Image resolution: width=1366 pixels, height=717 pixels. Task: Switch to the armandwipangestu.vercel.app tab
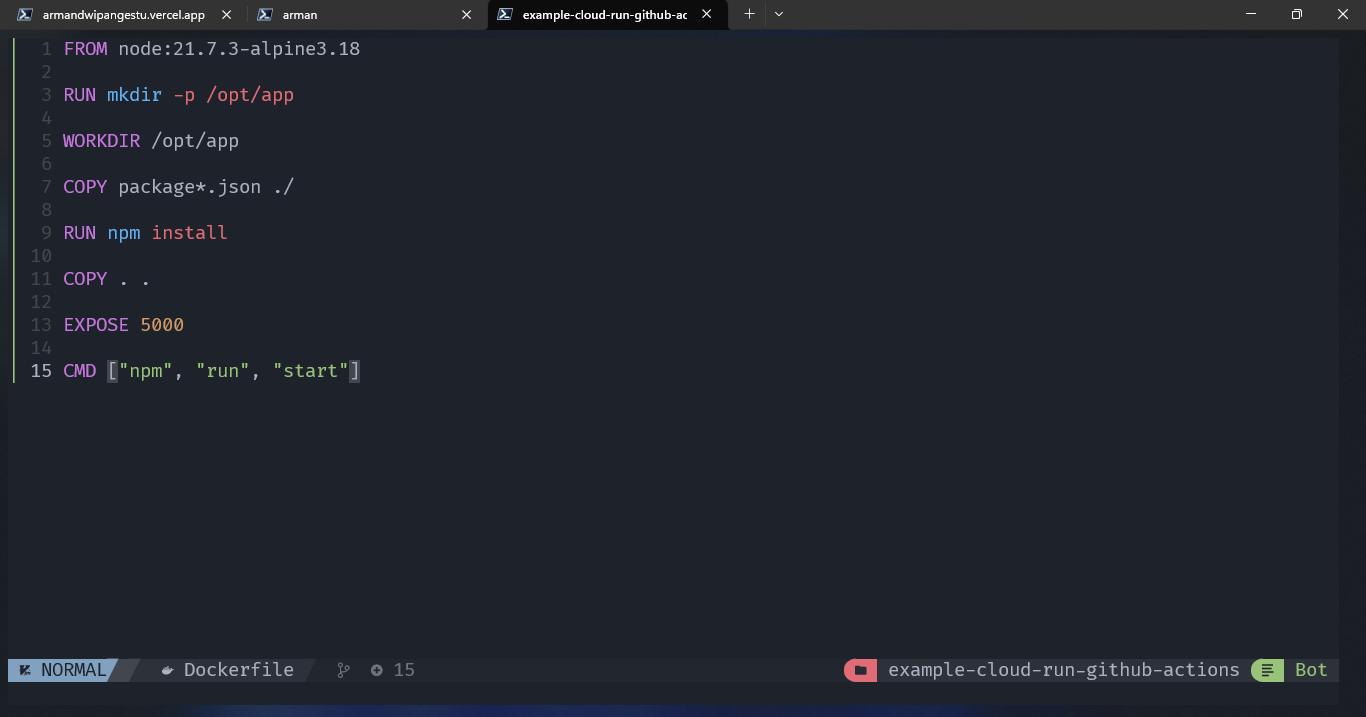tap(123, 15)
